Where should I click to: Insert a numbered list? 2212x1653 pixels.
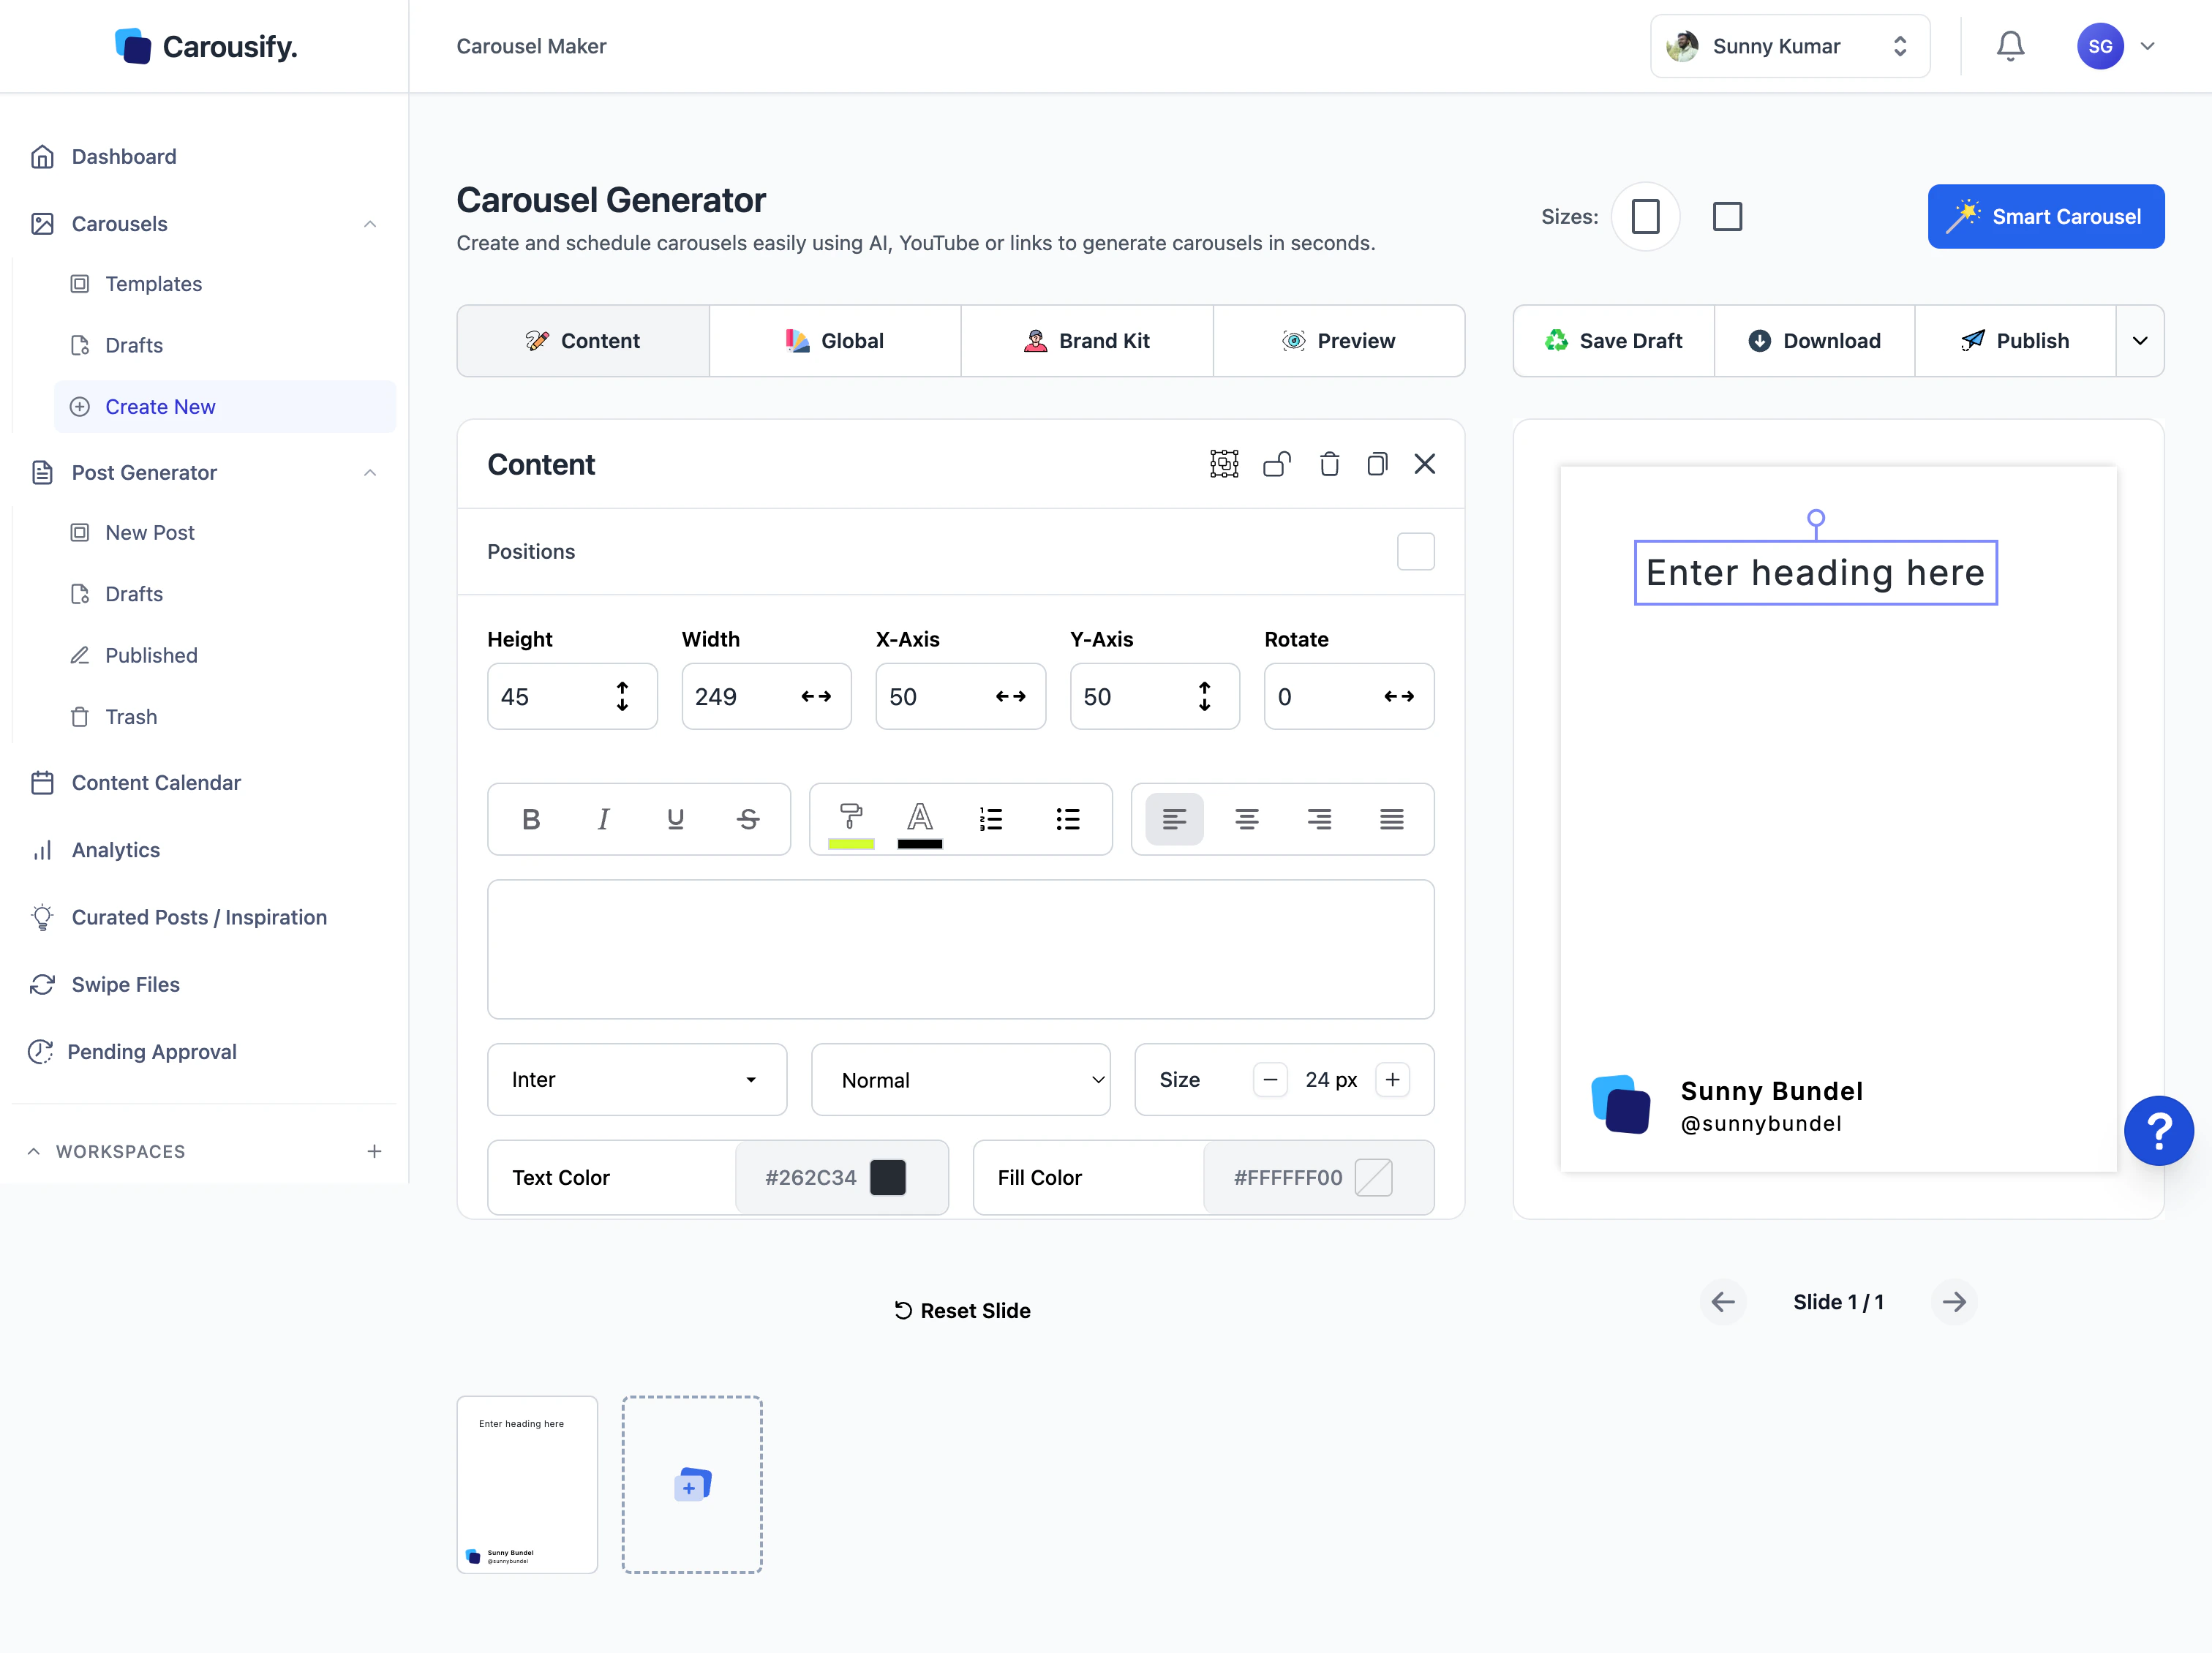click(991, 819)
